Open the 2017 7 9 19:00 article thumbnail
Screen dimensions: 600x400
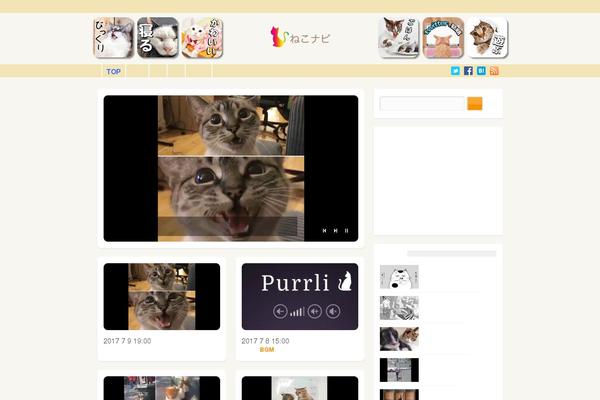(x=162, y=297)
